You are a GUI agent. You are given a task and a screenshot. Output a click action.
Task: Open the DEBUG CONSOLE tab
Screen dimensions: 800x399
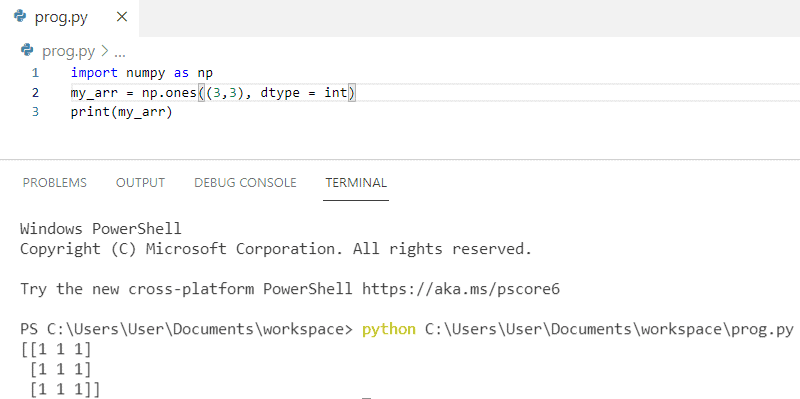pyautogui.click(x=245, y=183)
